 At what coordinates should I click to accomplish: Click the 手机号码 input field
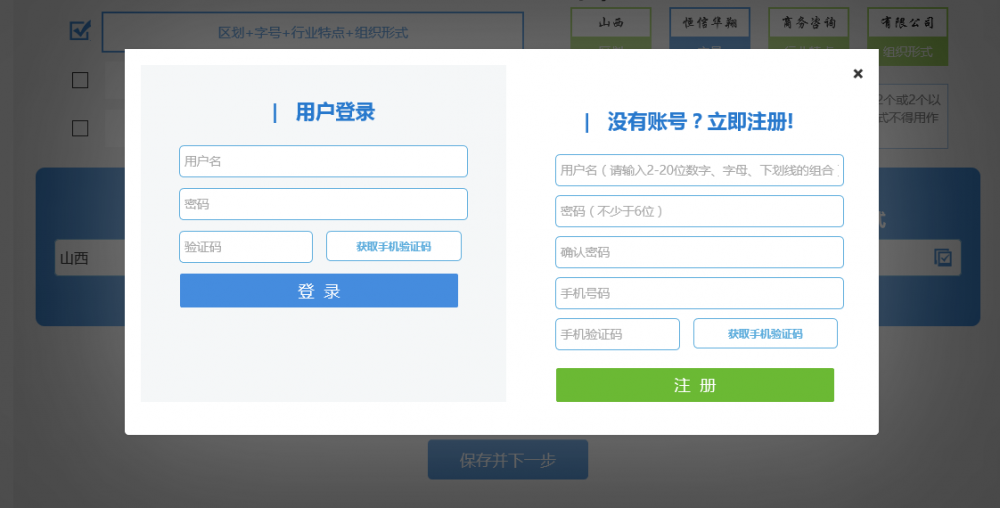pyautogui.click(x=699, y=293)
